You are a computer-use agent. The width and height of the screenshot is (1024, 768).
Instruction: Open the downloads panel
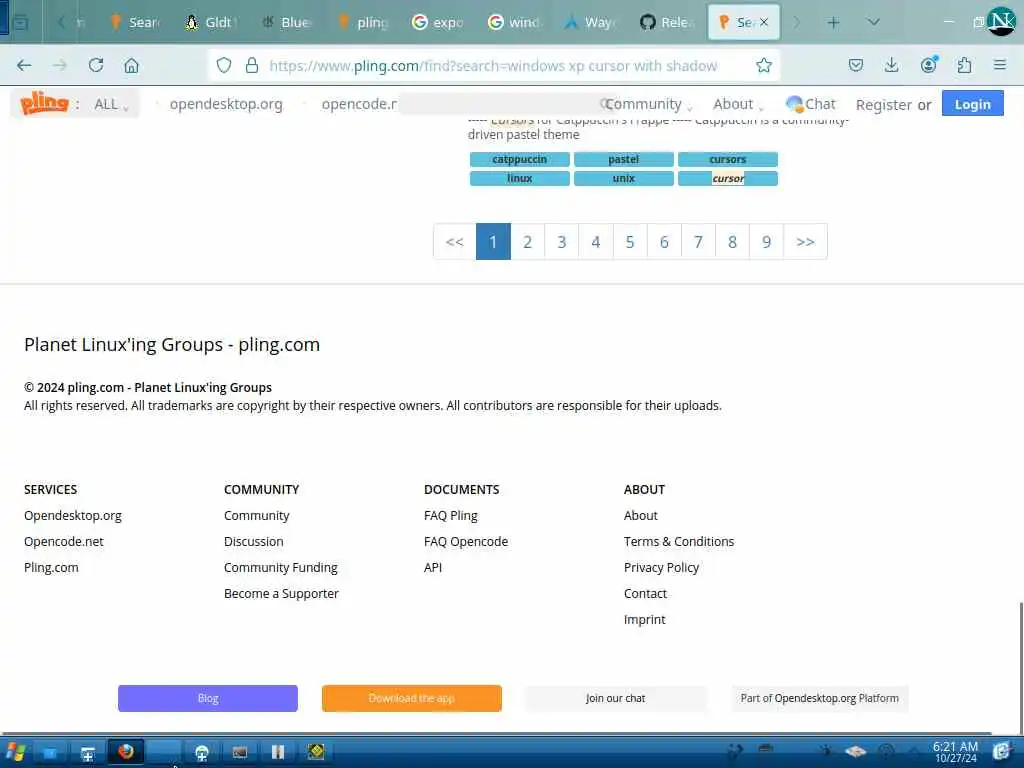tap(891, 65)
